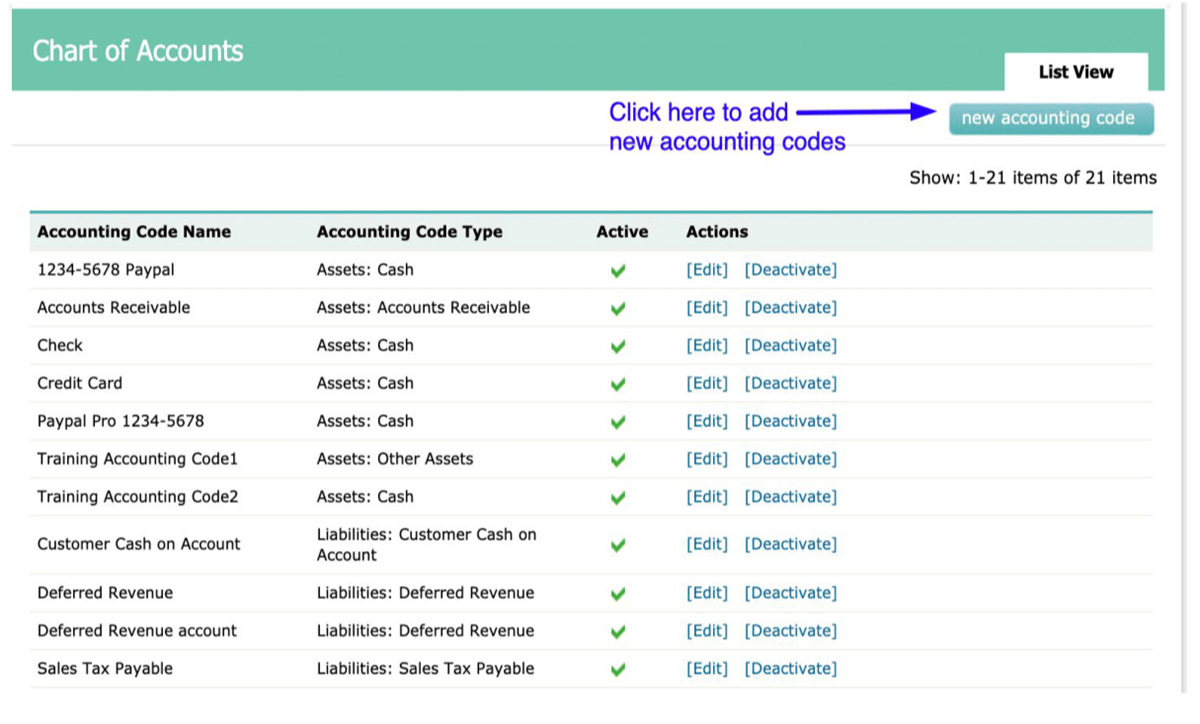Click the active checkmark for 1234-5678 Paypal
Viewport: 1200px width, 724px height.
[618, 271]
